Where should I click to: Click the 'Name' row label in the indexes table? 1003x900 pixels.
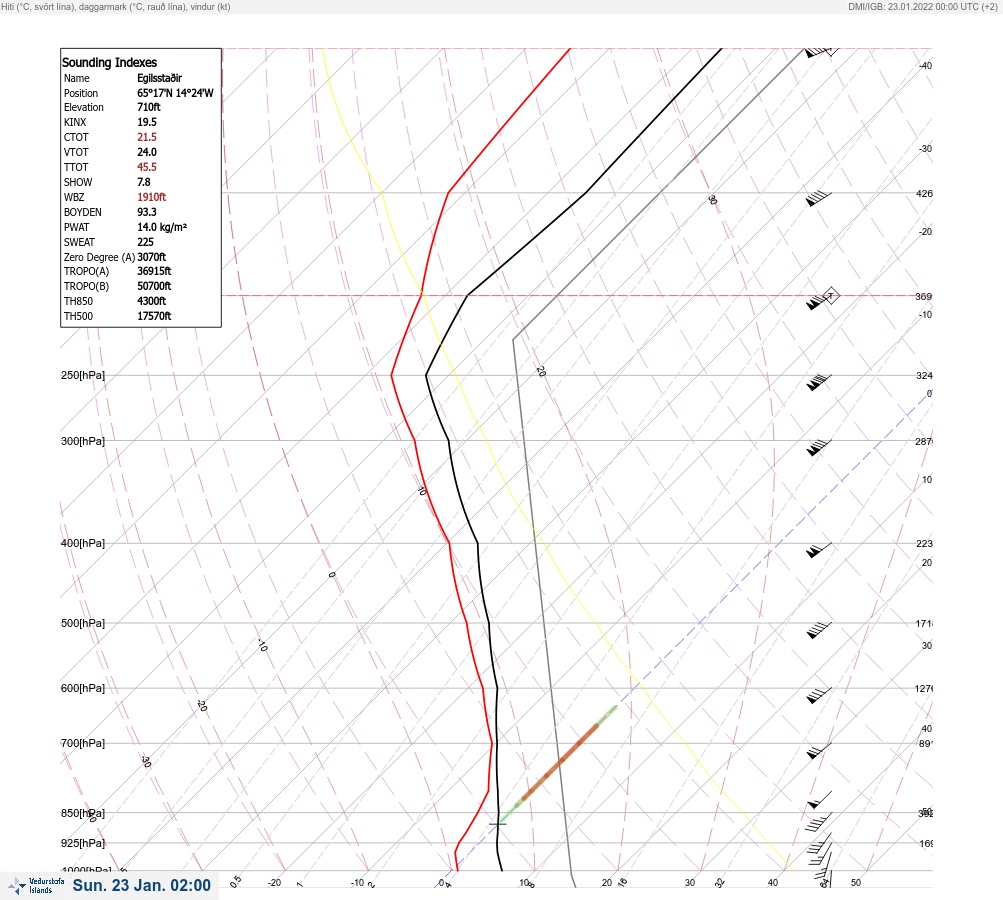pyautogui.click(x=77, y=78)
